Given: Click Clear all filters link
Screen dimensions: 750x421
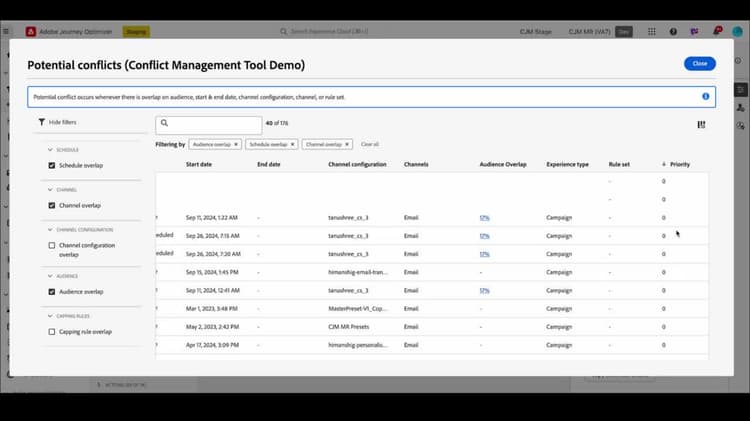Looking at the screenshot, I should click(370, 144).
